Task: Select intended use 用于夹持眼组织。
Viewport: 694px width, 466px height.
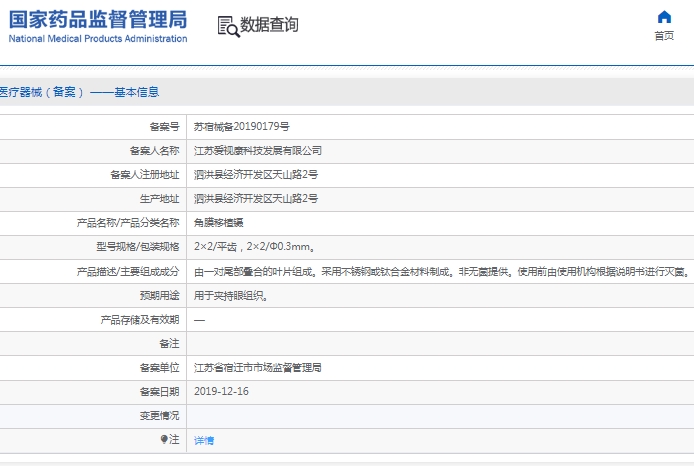Action: pos(231,296)
